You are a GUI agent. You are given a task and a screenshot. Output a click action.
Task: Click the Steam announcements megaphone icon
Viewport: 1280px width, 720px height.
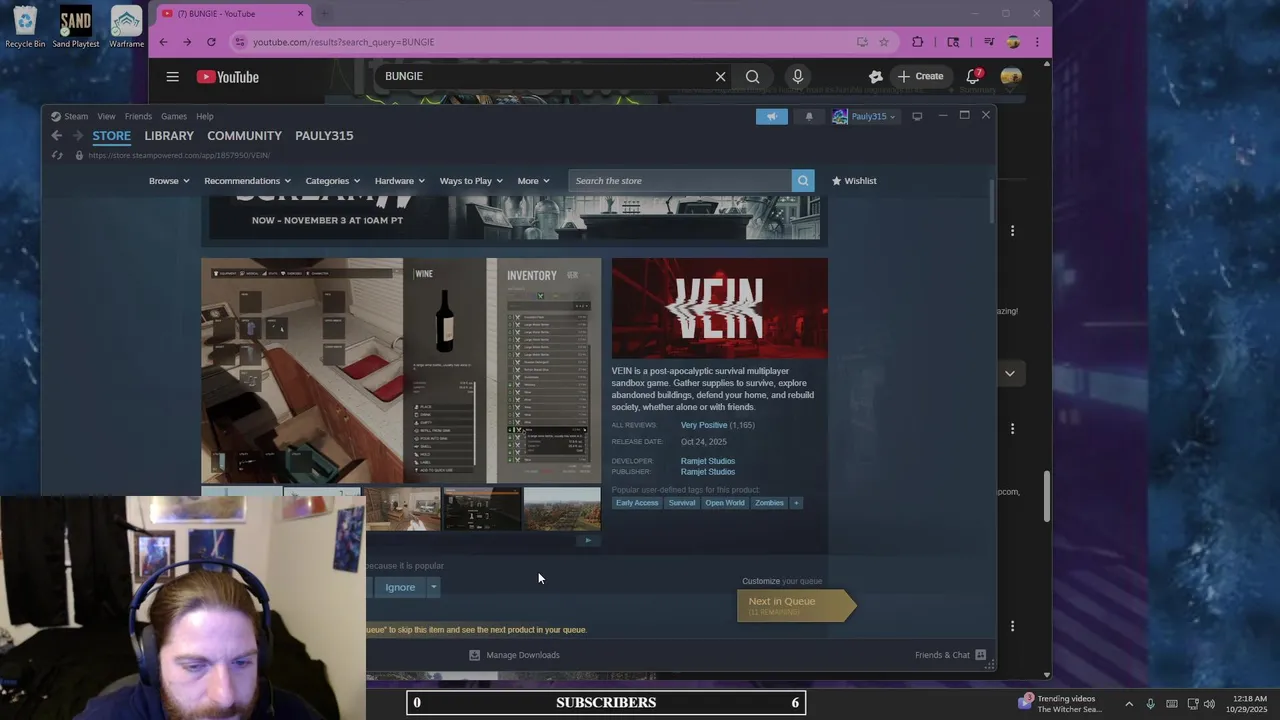coord(772,116)
